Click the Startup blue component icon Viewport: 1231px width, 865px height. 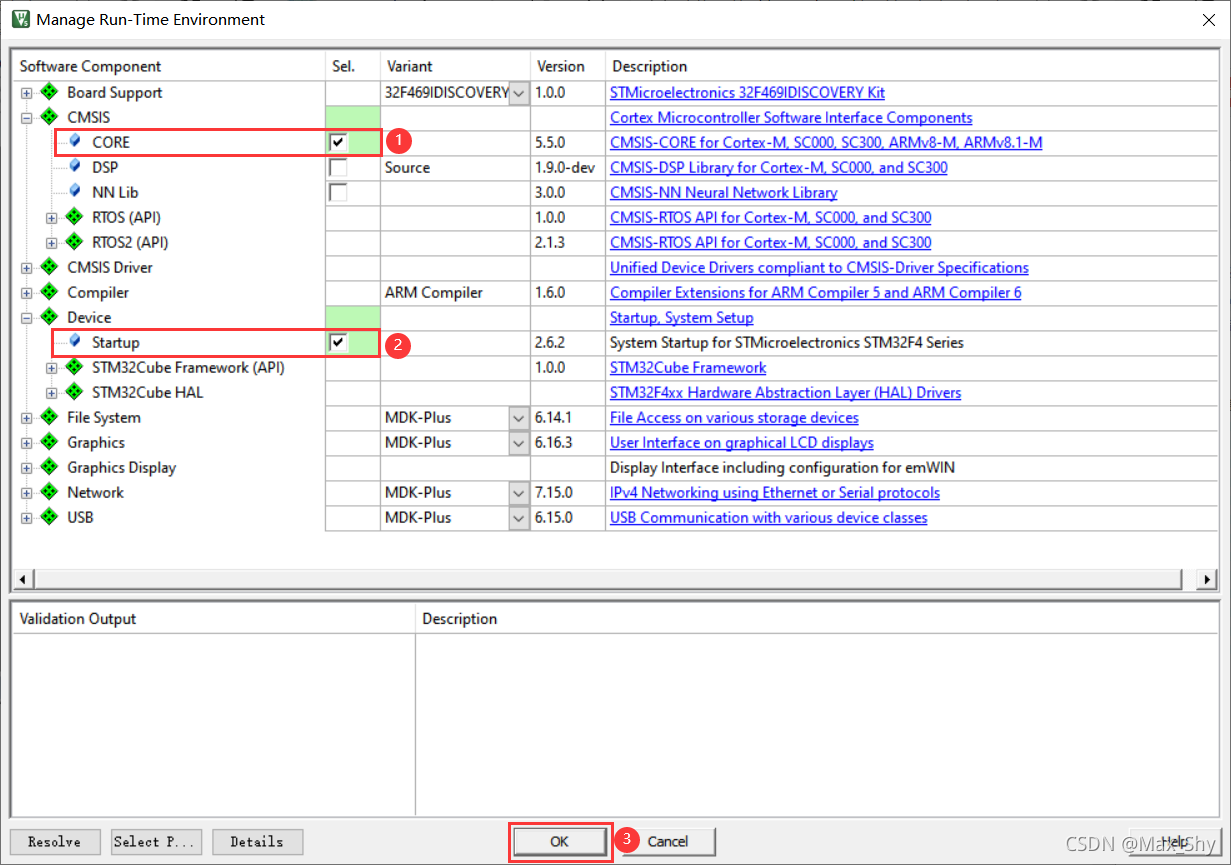74,342
